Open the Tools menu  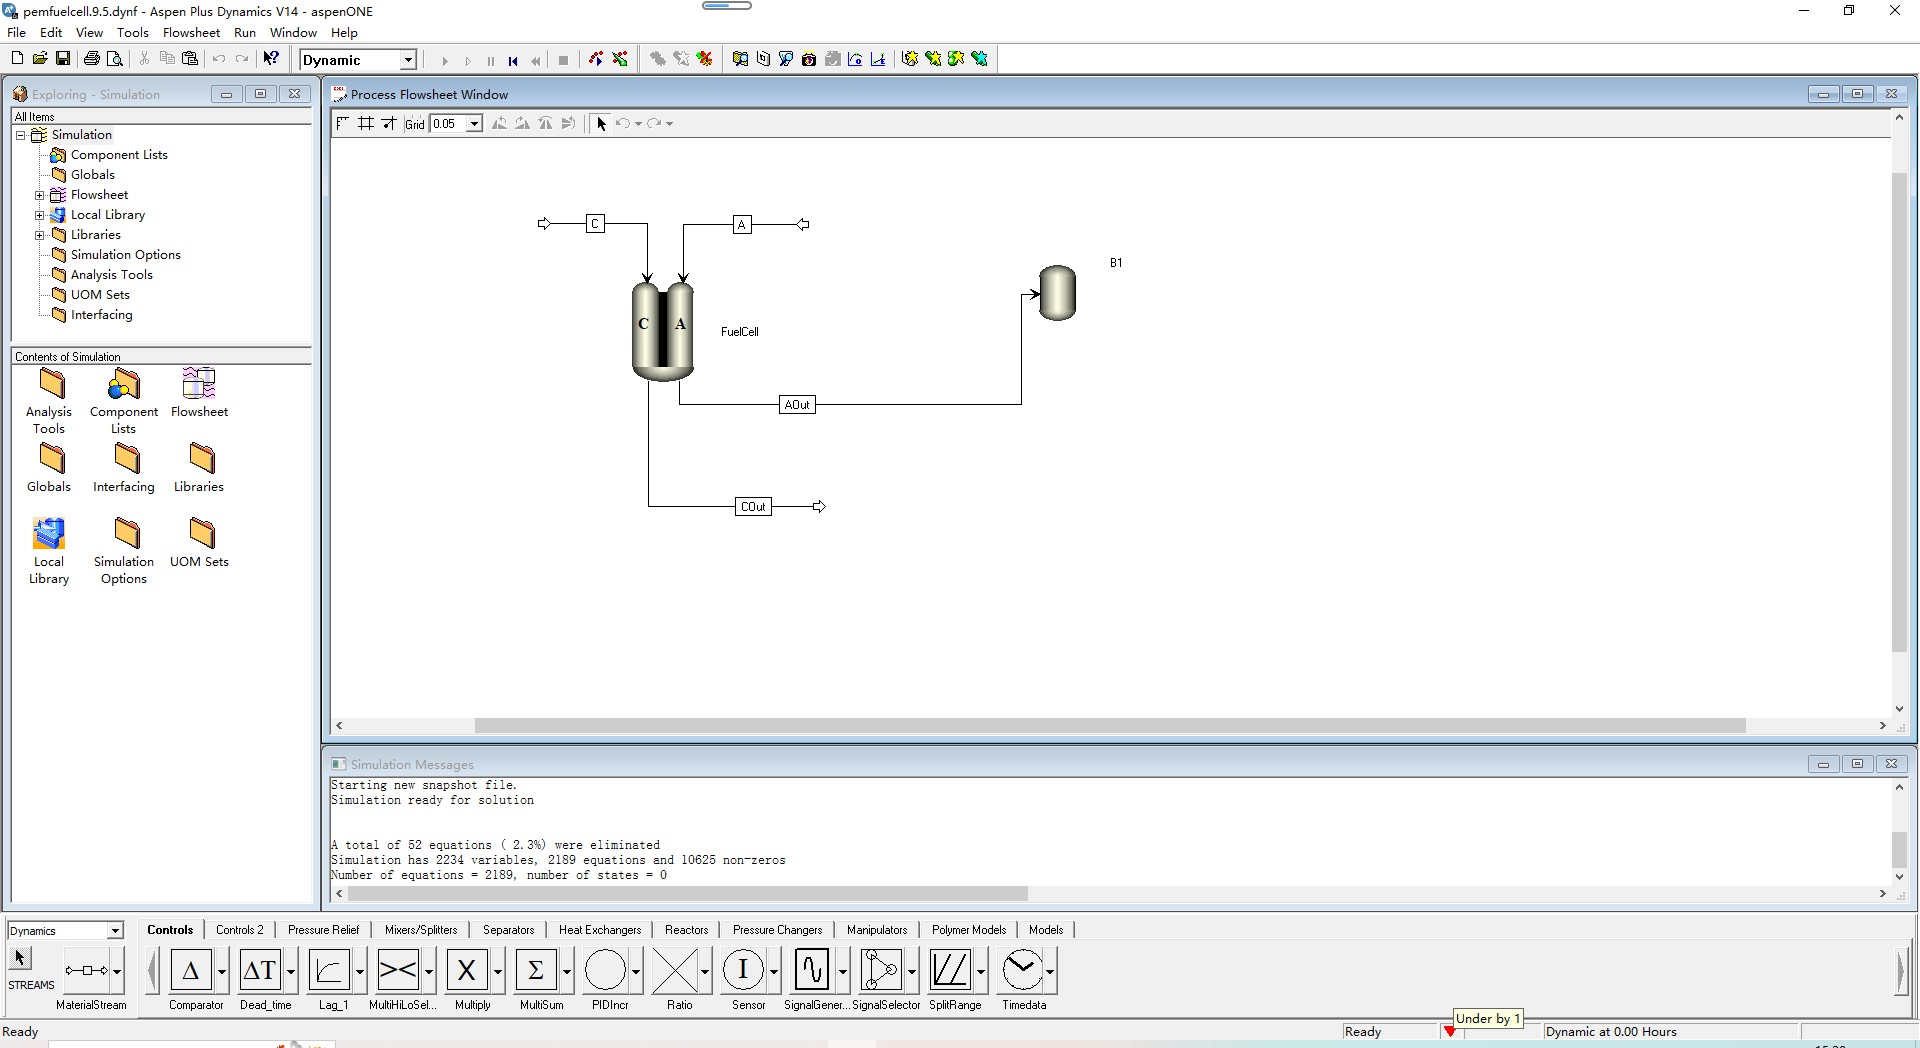pyautogui.click(x=132, y=32)
